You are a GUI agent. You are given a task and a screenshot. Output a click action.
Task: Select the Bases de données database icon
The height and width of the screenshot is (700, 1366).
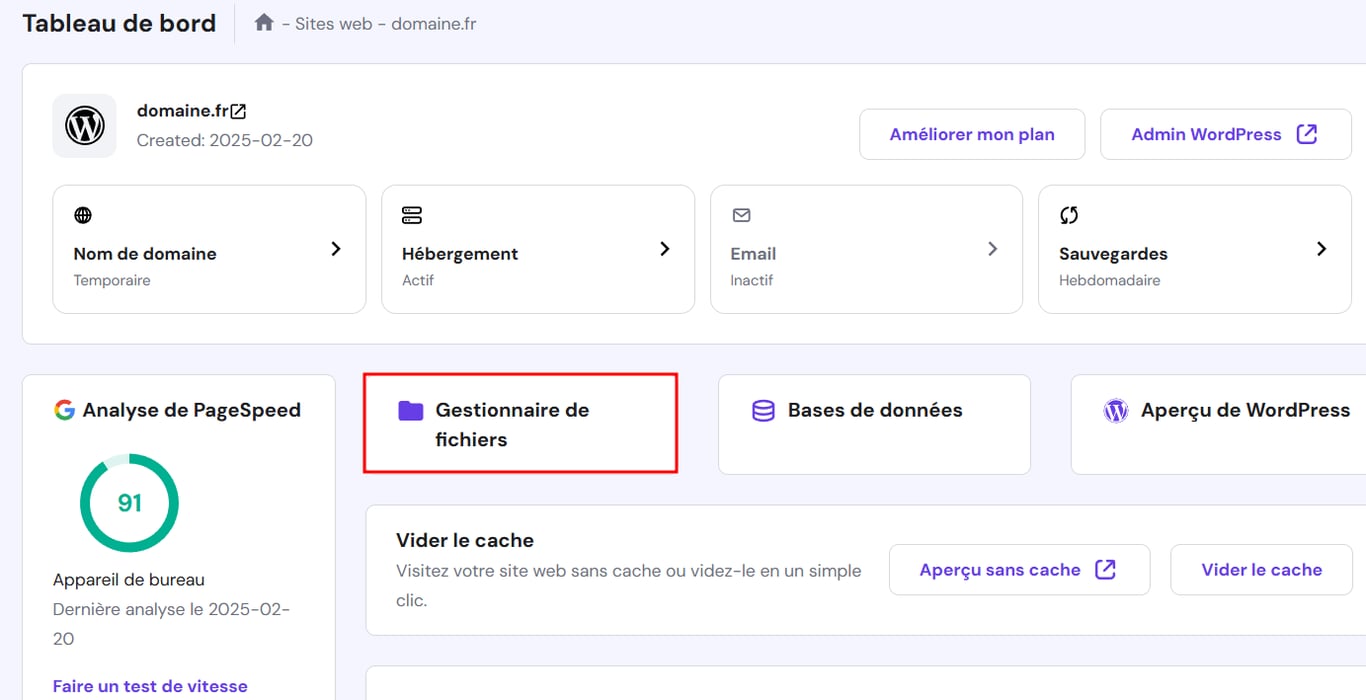763,409
